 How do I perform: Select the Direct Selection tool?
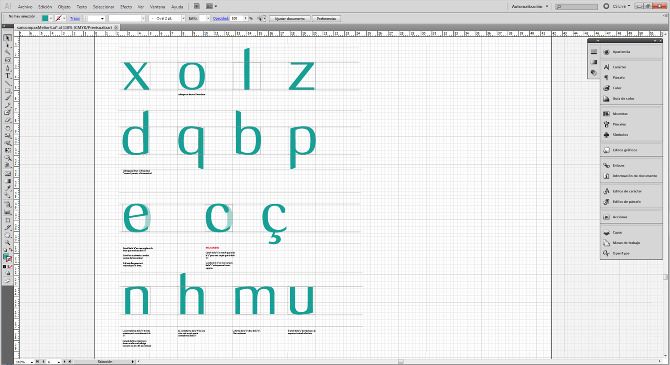pyautogui.click(x=7, y=45)
